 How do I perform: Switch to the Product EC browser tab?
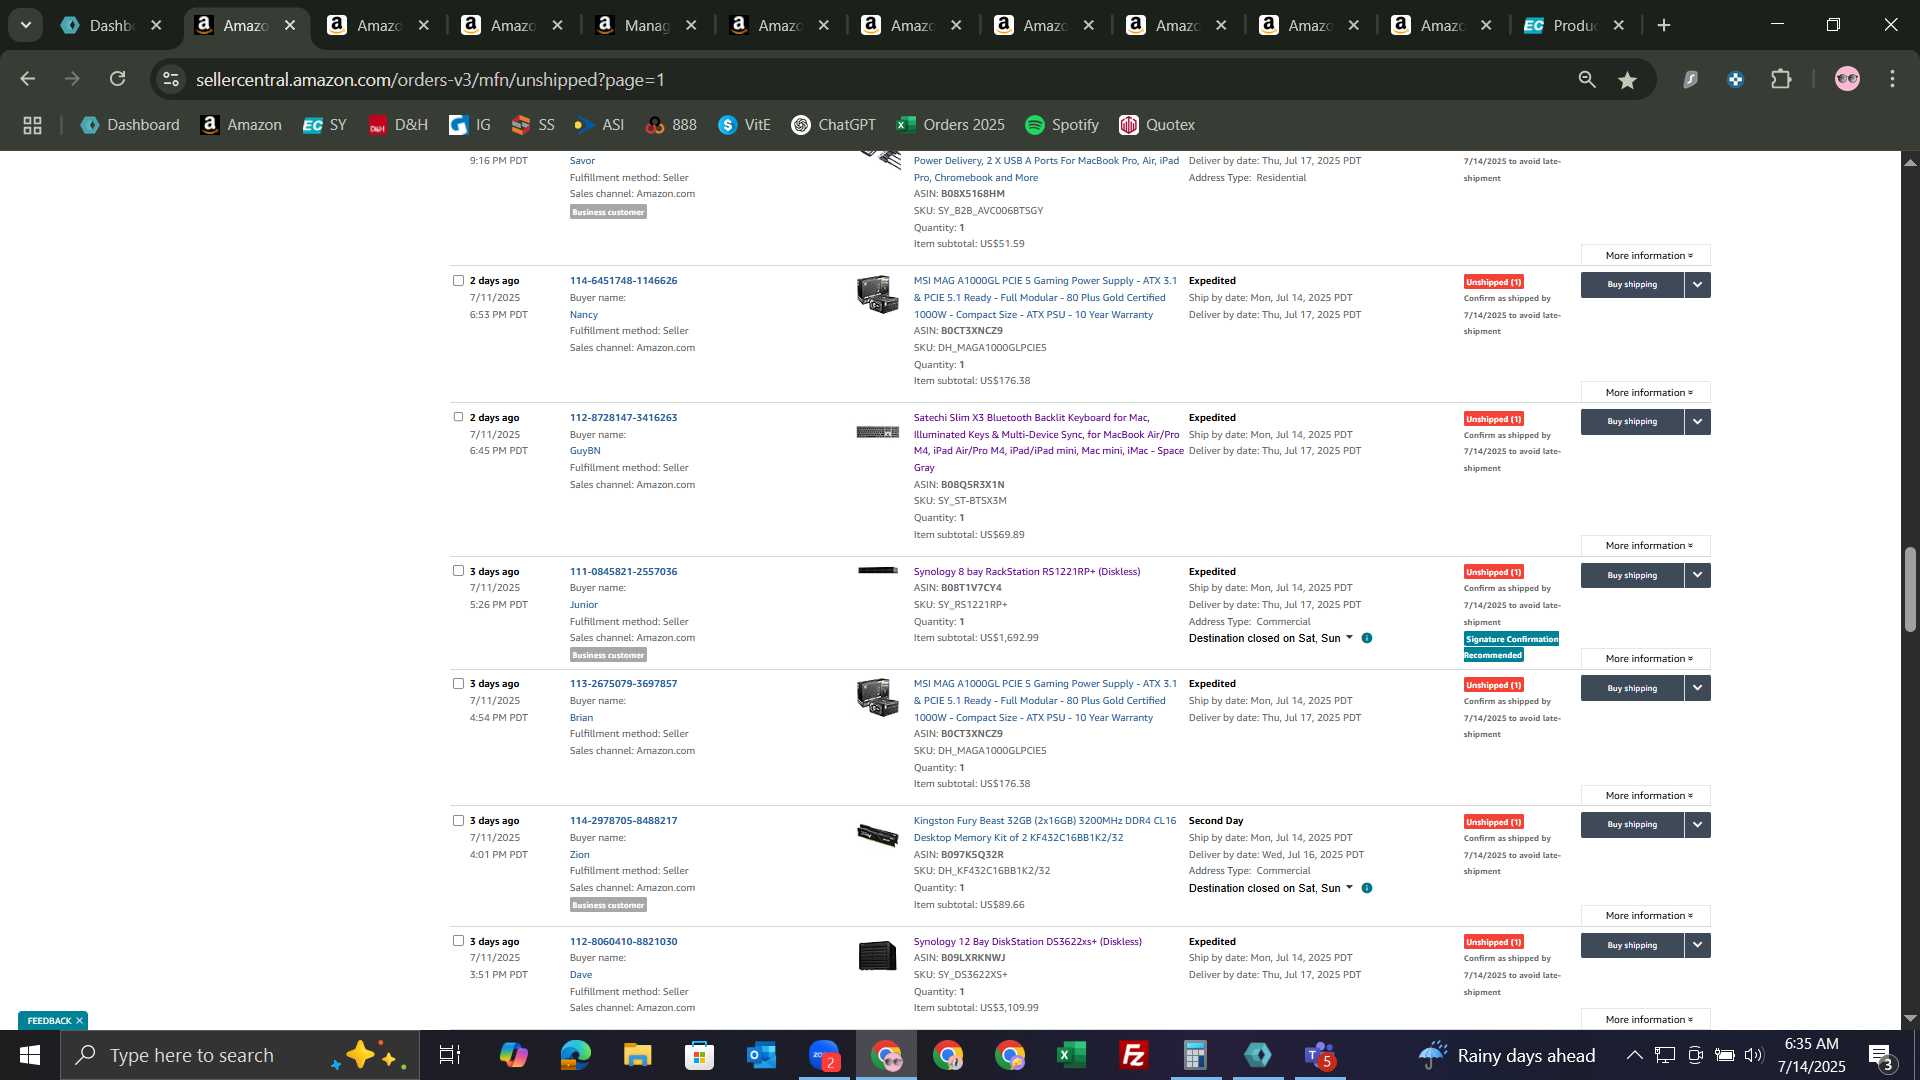pos(1575,26)
